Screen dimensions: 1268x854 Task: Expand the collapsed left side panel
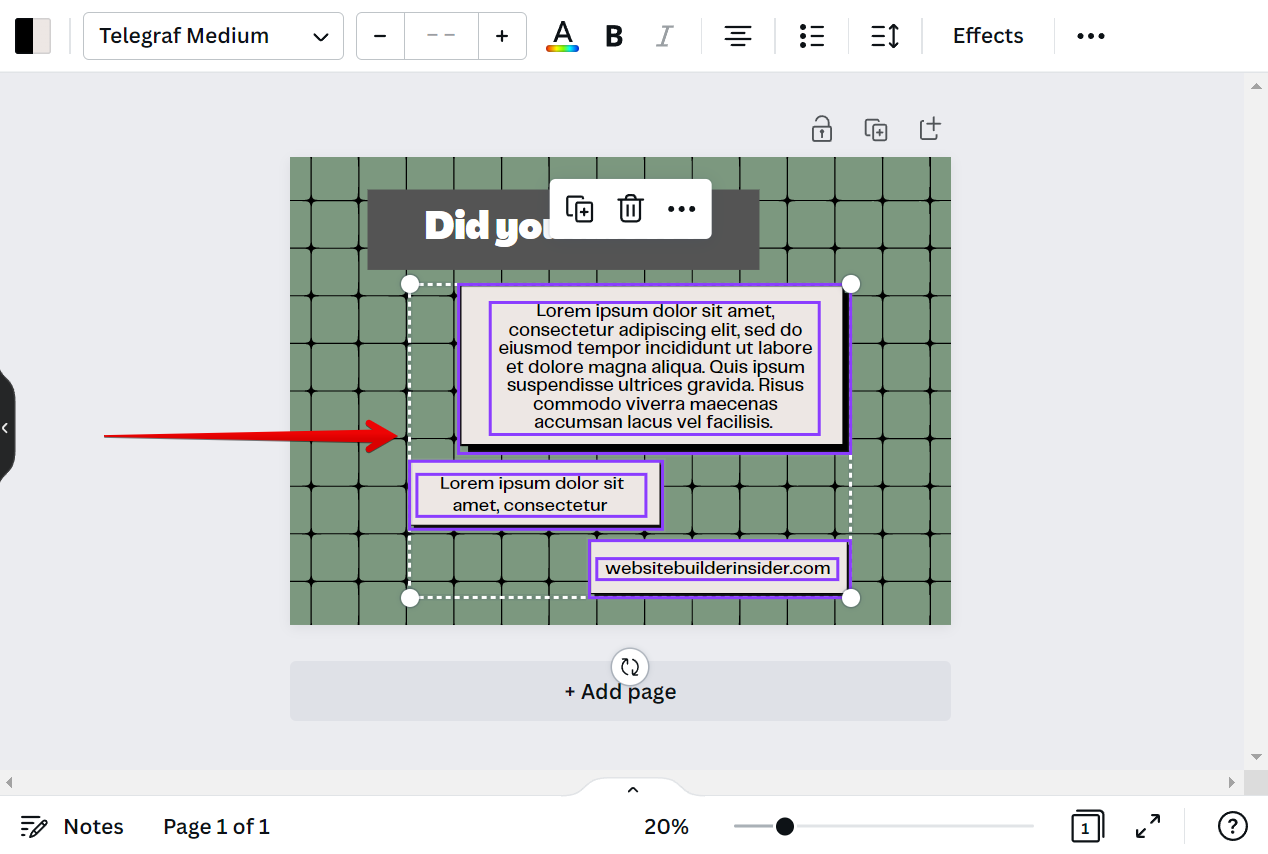[x=6, y=427]
